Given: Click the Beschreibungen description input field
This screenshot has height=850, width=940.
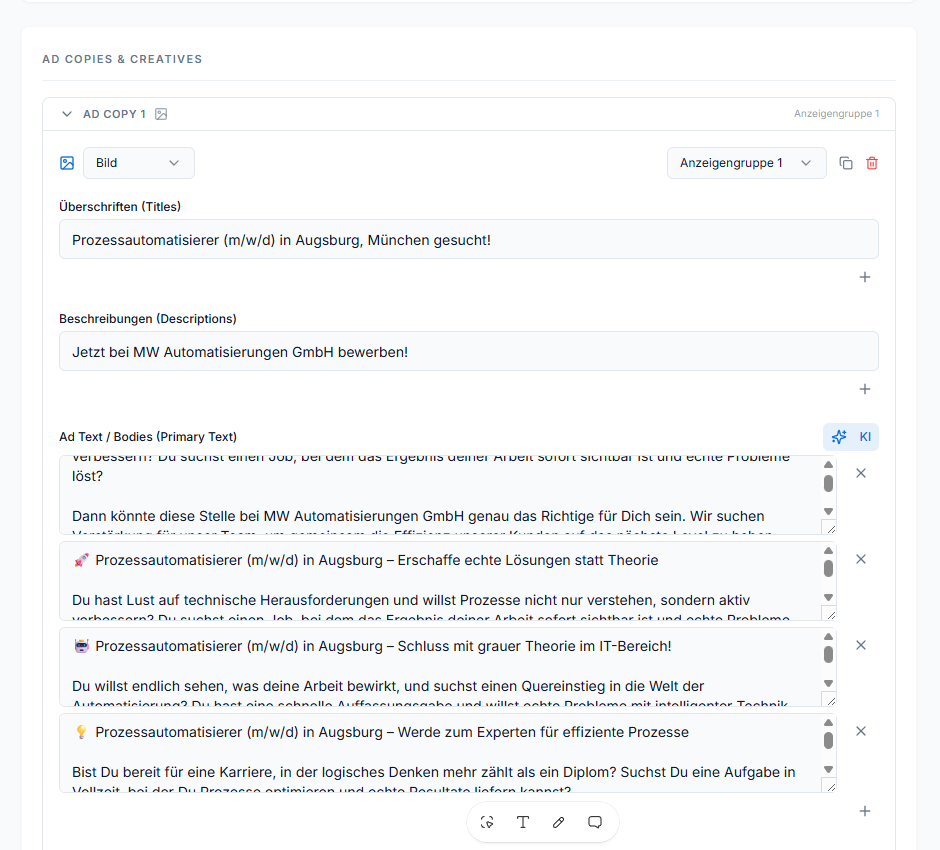Looking at the screenshot, I should 469,352.
